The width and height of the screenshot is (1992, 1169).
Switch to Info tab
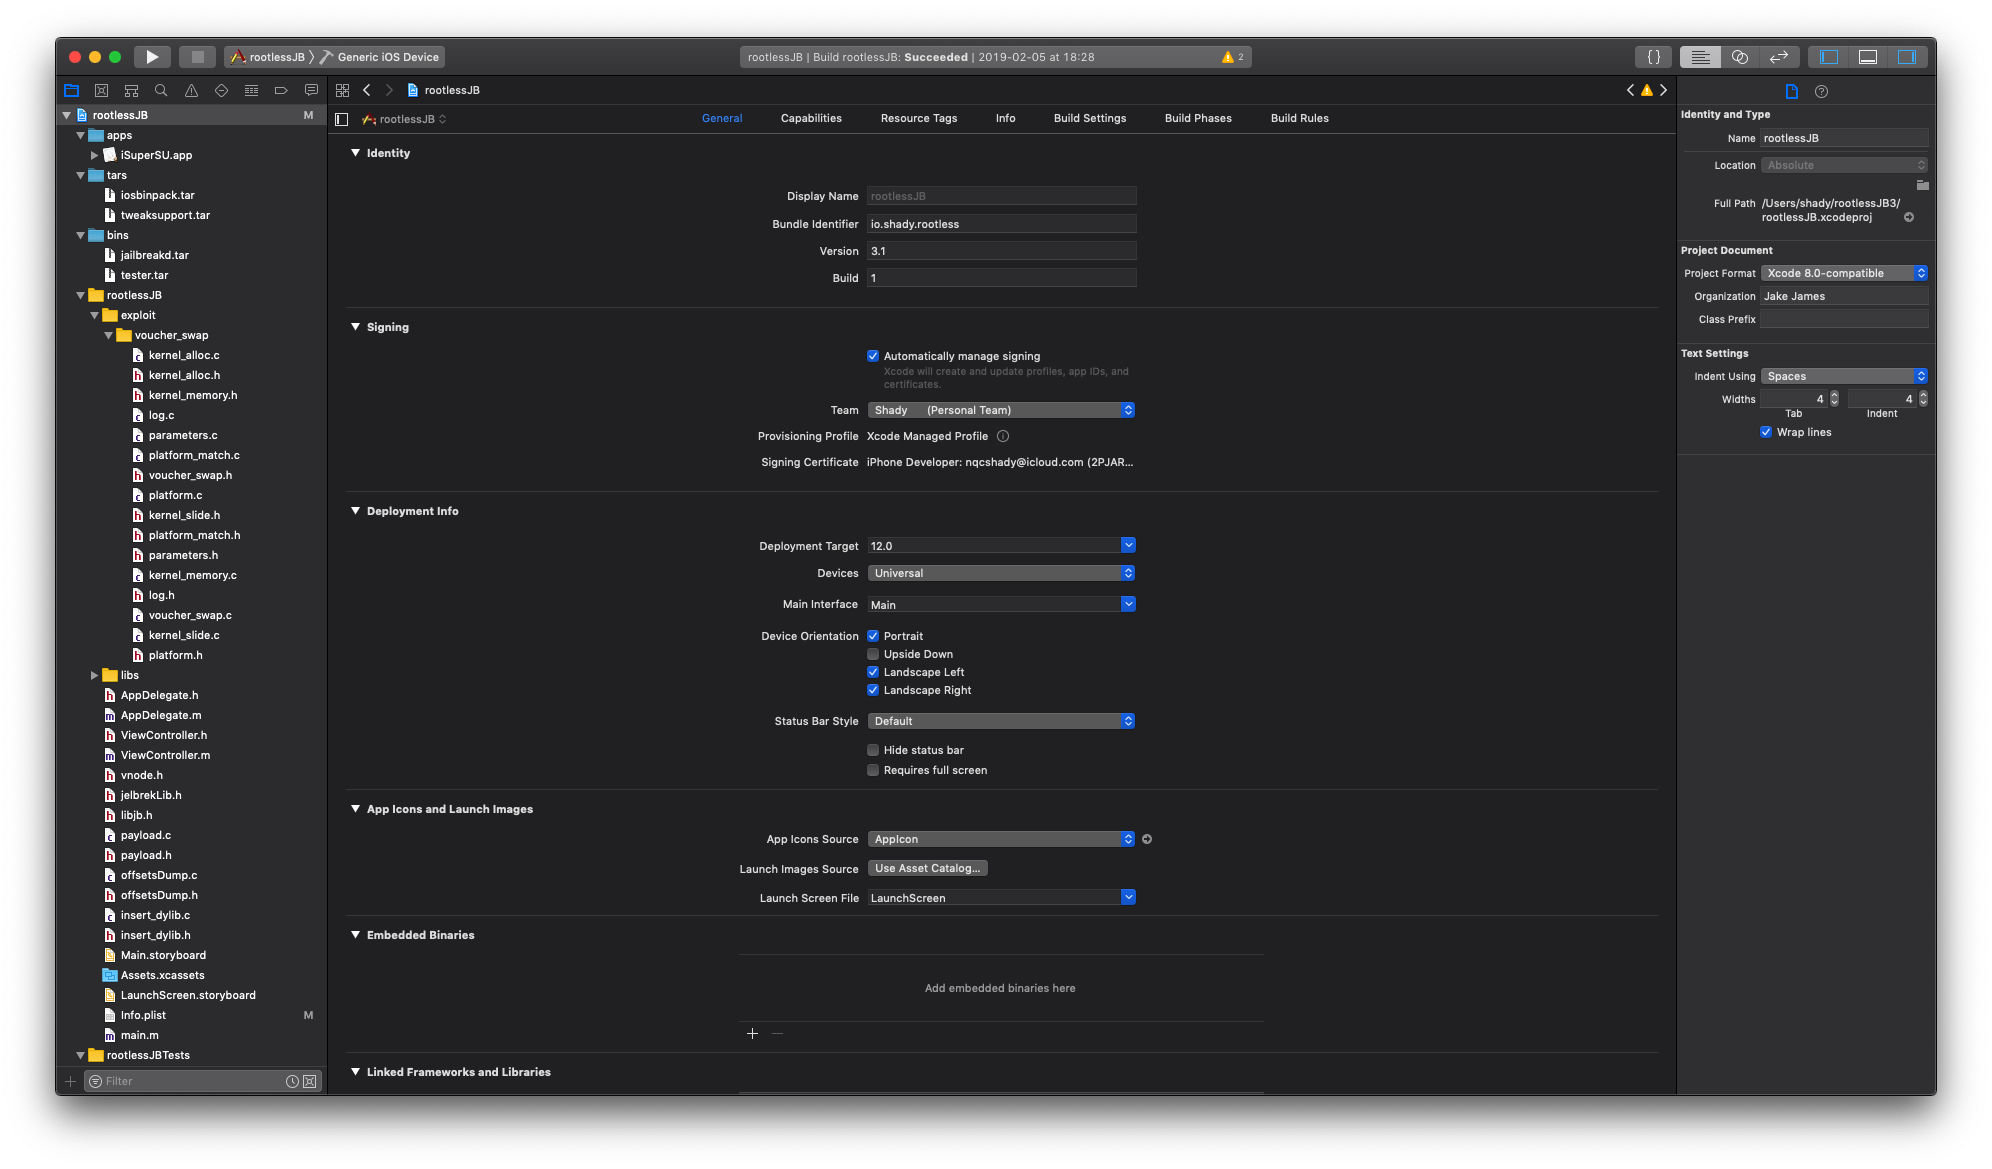point(1005,118)
